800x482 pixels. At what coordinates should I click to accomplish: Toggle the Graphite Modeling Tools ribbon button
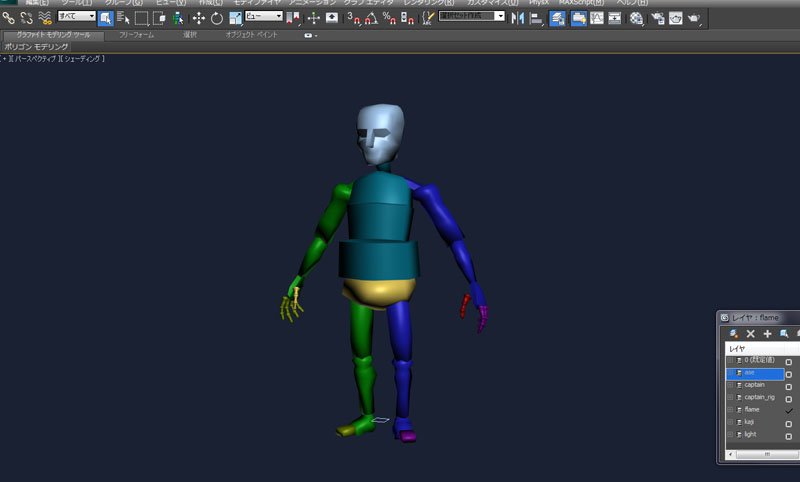pyautogui.click(x=578, y=18)
